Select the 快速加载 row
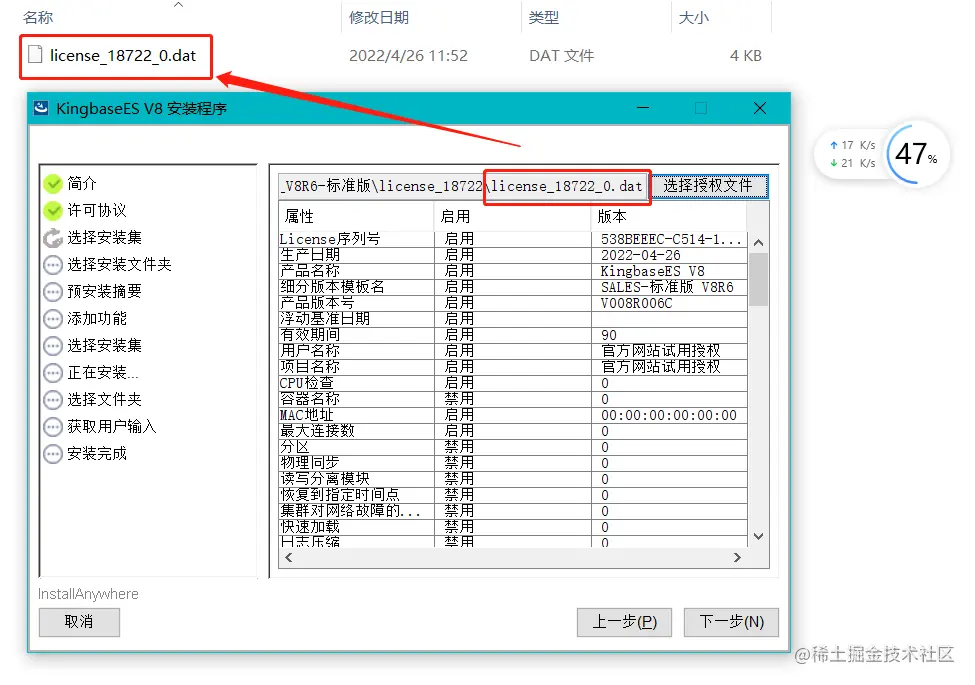Viewport: 975px width, 685px height. (x=513, y=527)
